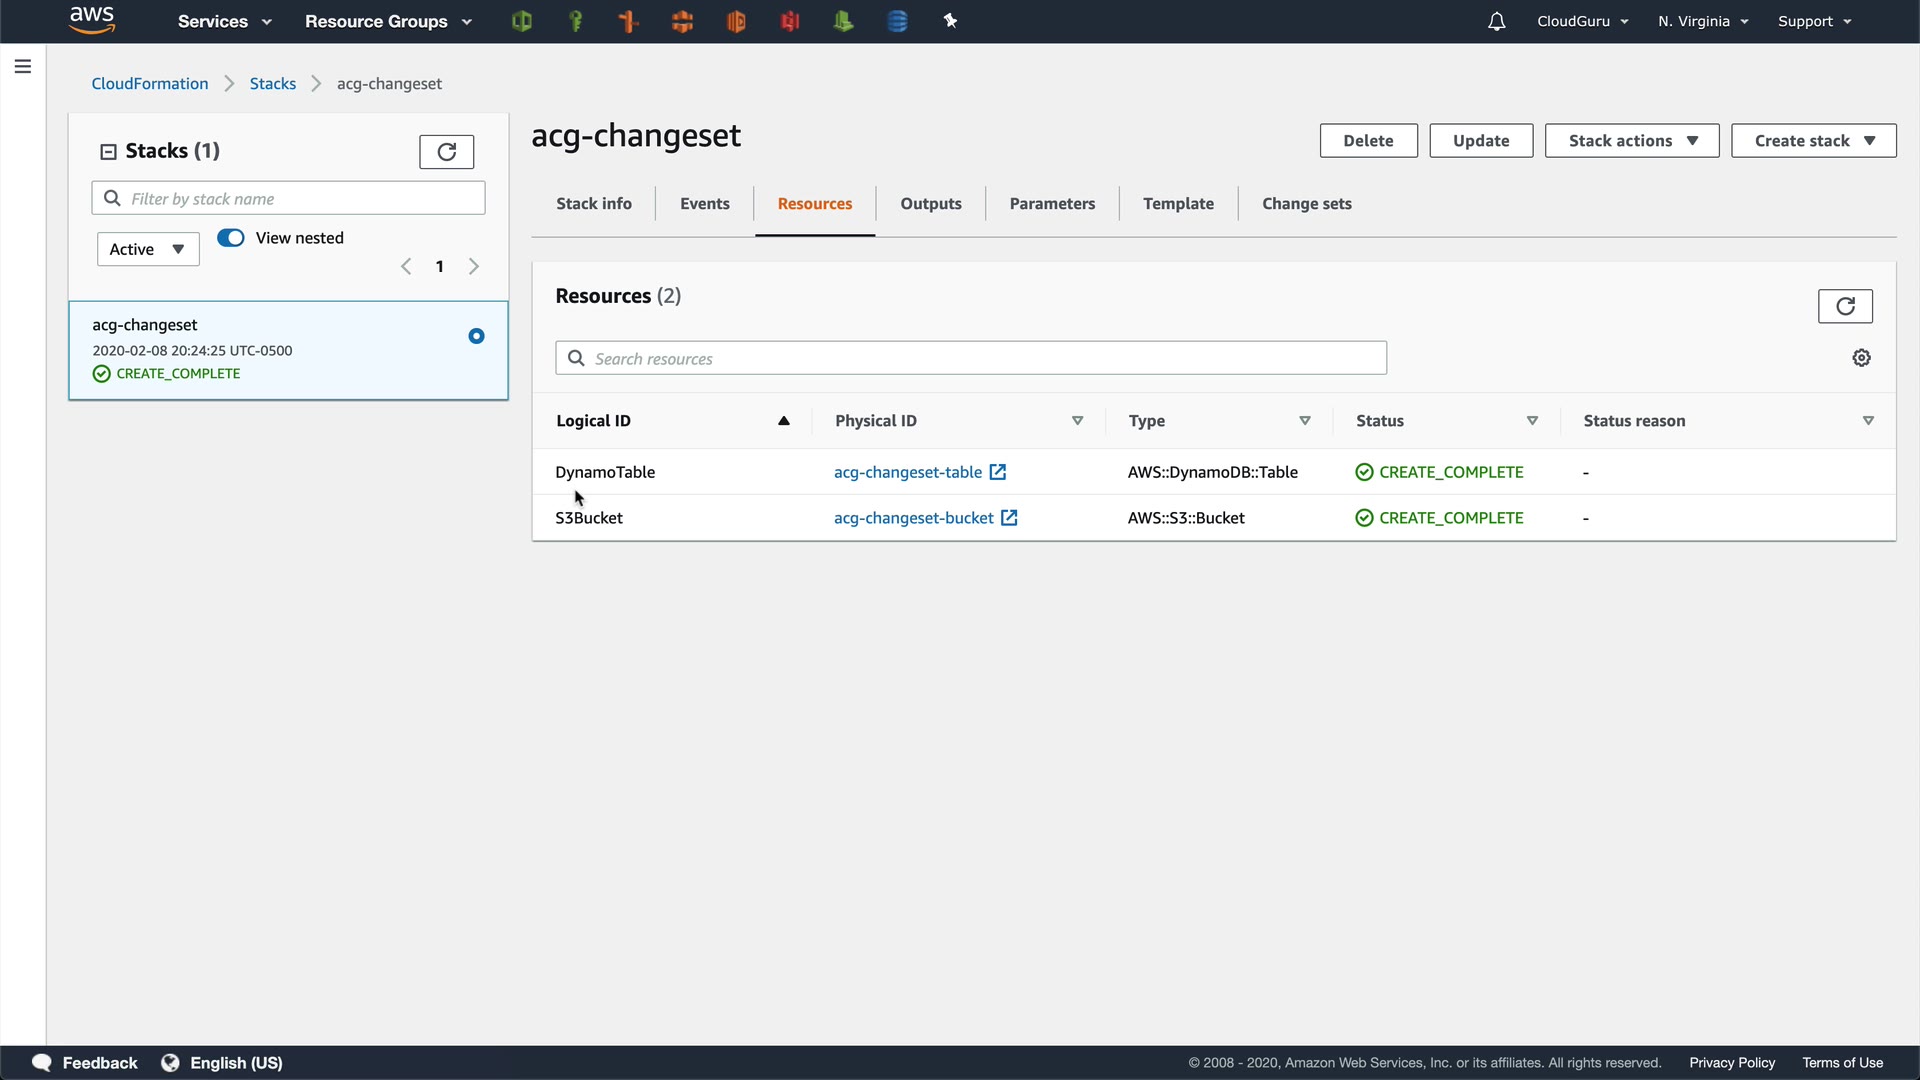The height and width of the screenshot is (1080, 1920).
Task: Open the Active filter dropdown
Action: [148, 249]
